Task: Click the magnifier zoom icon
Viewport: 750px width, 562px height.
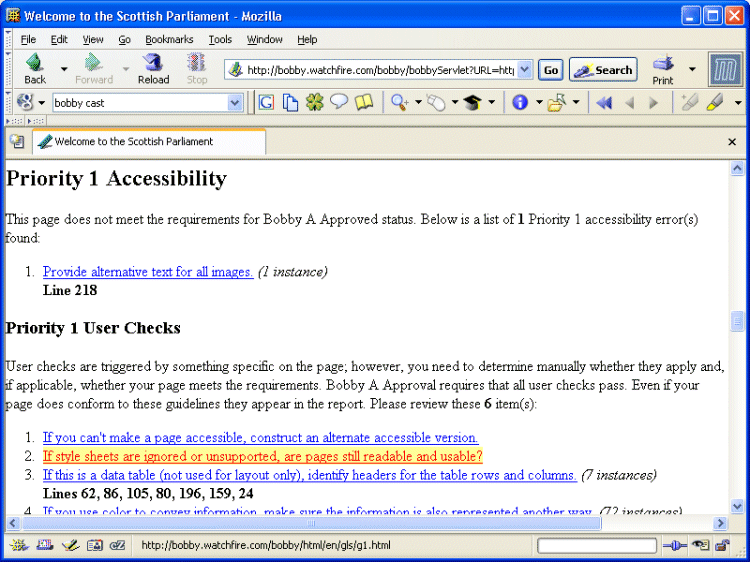Action: [399, 102]
